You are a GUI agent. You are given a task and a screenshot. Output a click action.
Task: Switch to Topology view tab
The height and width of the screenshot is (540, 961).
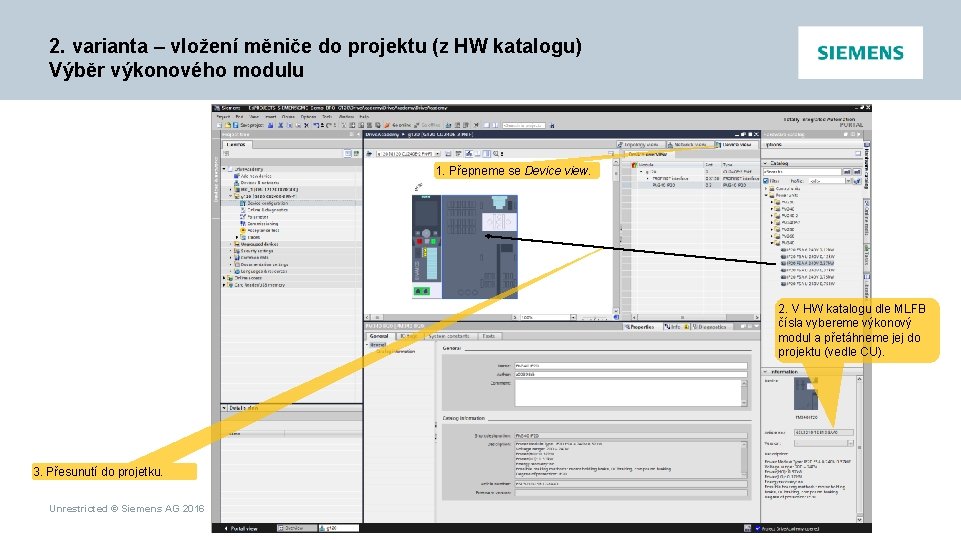[x=640, y=145]
